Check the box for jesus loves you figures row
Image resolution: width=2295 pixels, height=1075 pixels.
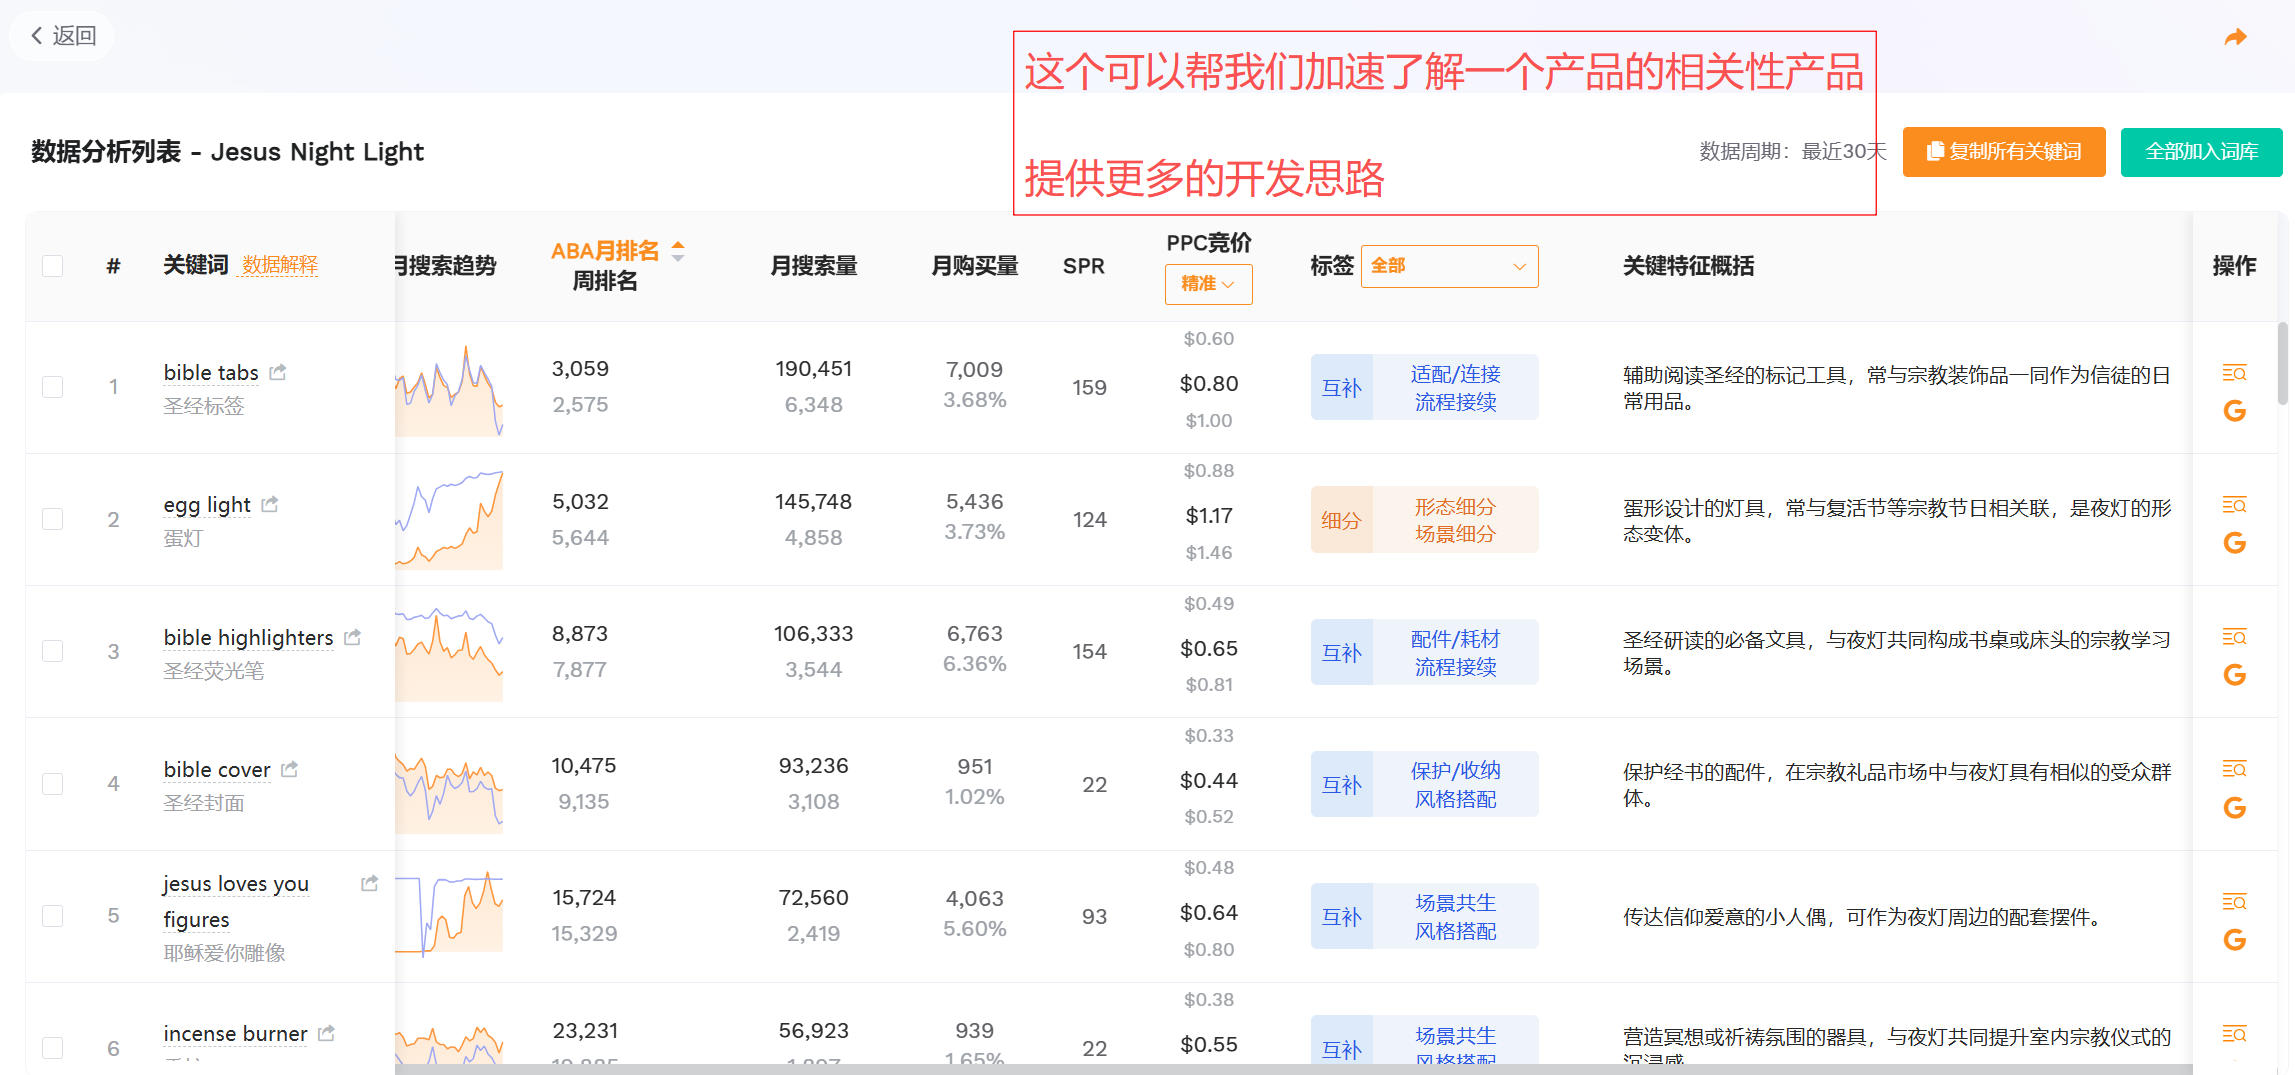(x=53, y=916)
